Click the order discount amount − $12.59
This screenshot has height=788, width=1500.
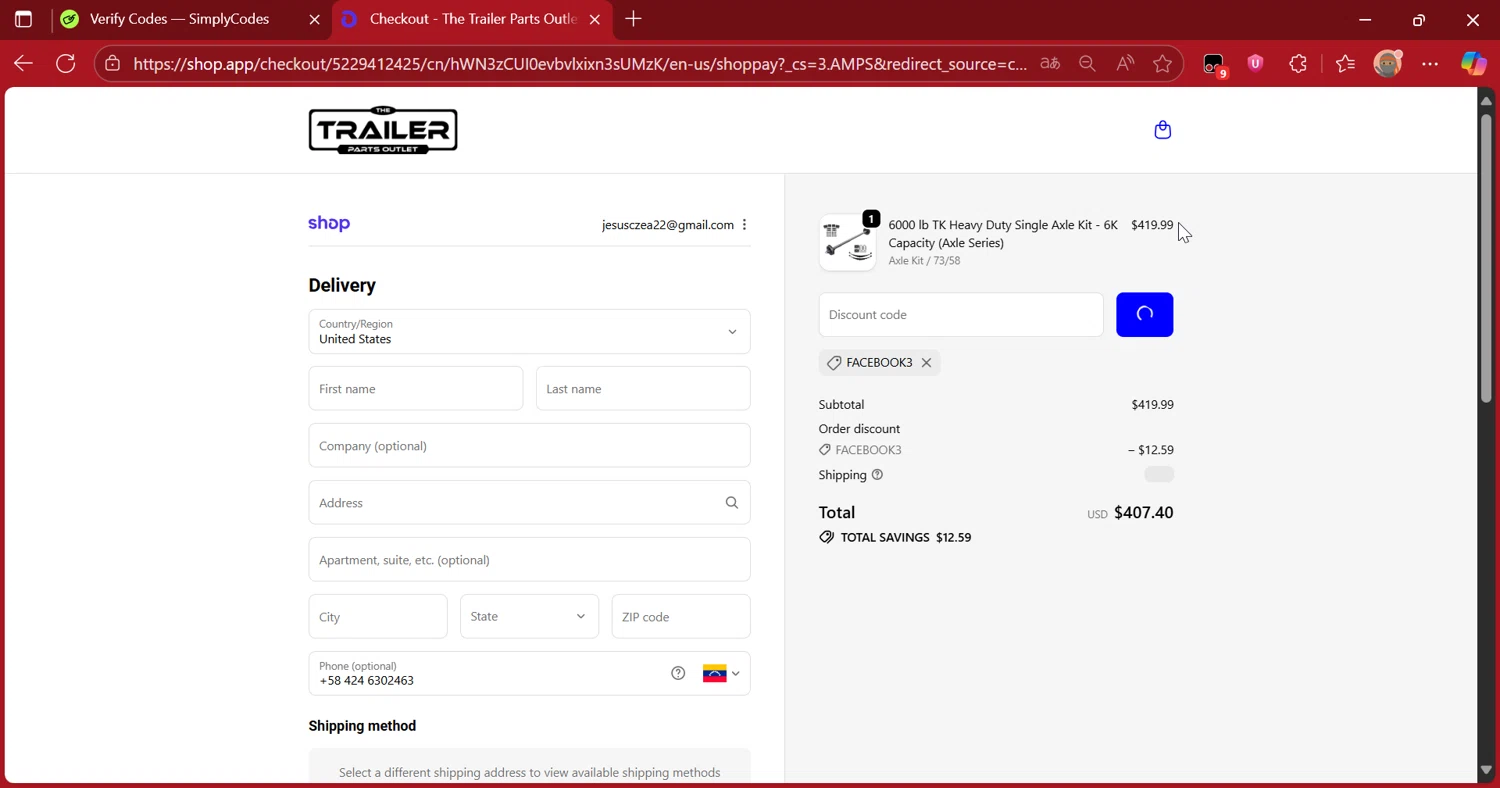point(1151,450)
